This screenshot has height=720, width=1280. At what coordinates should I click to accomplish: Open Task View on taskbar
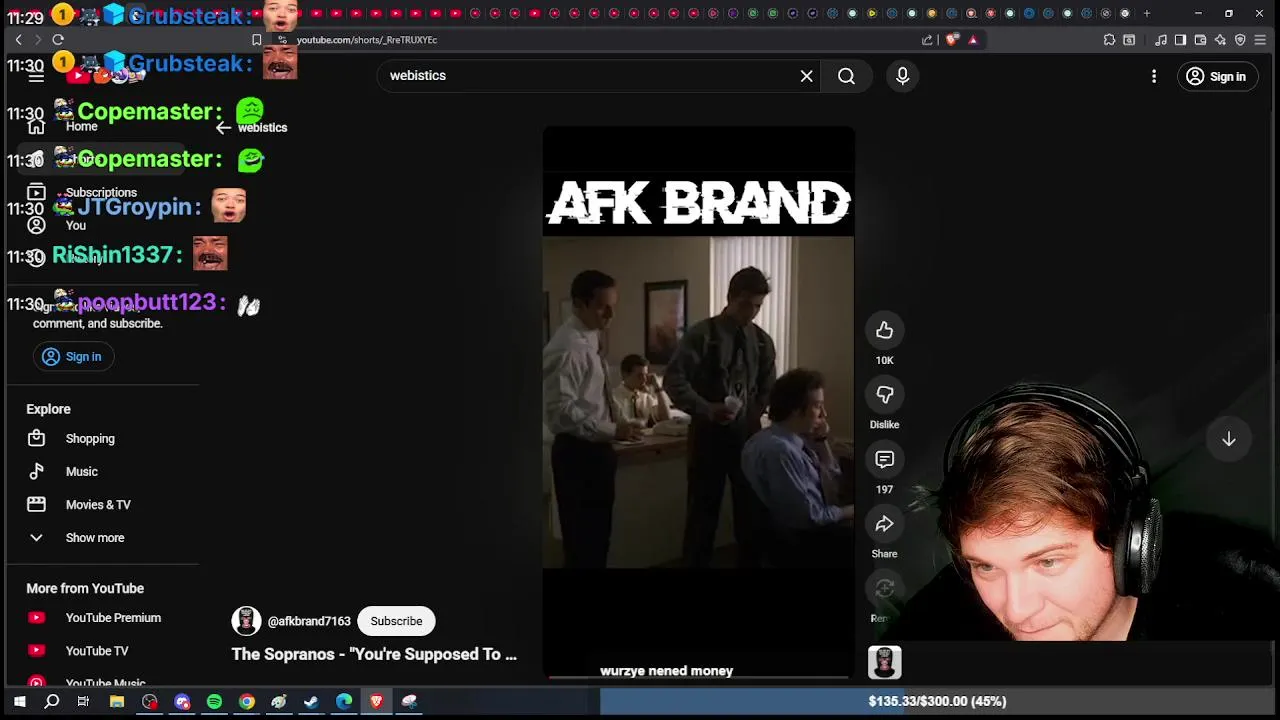84,701
